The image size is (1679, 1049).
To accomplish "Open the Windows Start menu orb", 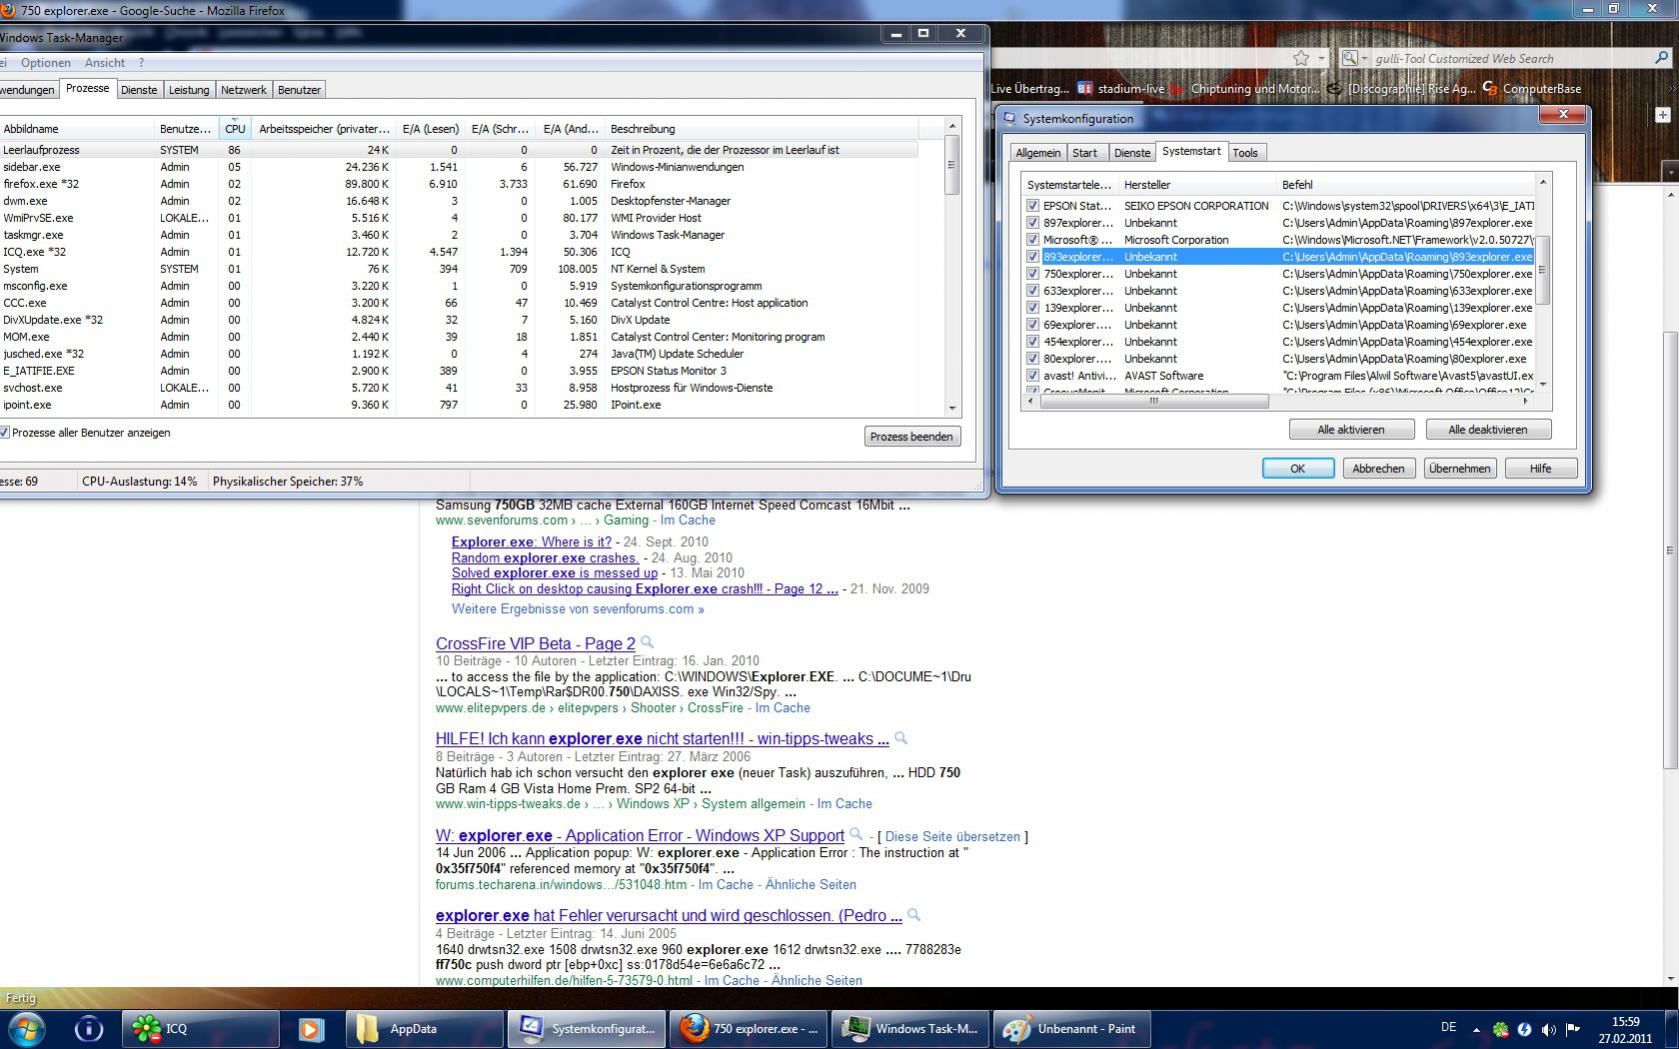I will click(25, 1028).
